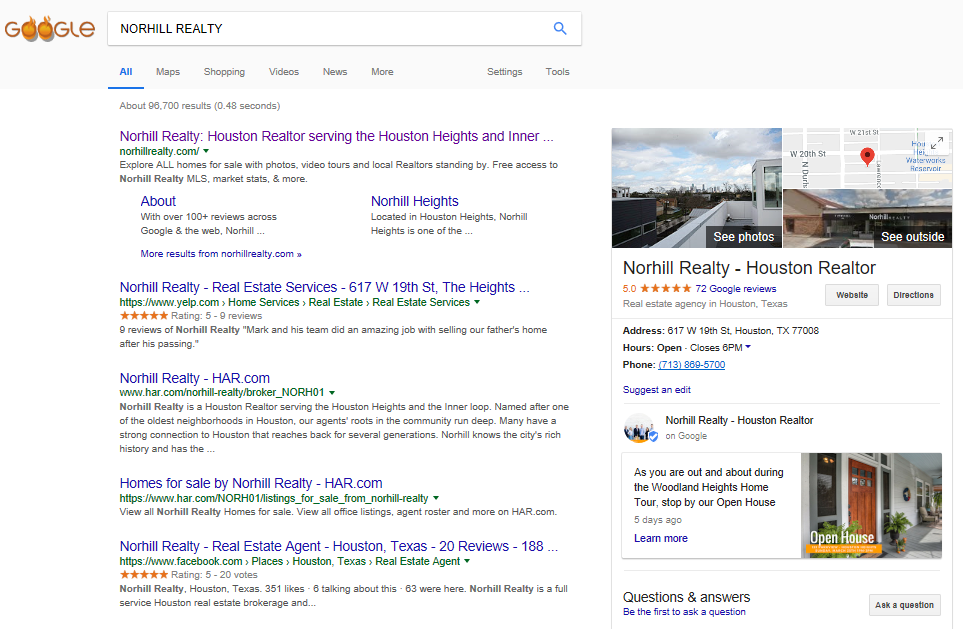Viewport: 963px width, 629px height.
Task: Switch to the Videos tab
Action: pyautogui.click(x=284, y=72)
